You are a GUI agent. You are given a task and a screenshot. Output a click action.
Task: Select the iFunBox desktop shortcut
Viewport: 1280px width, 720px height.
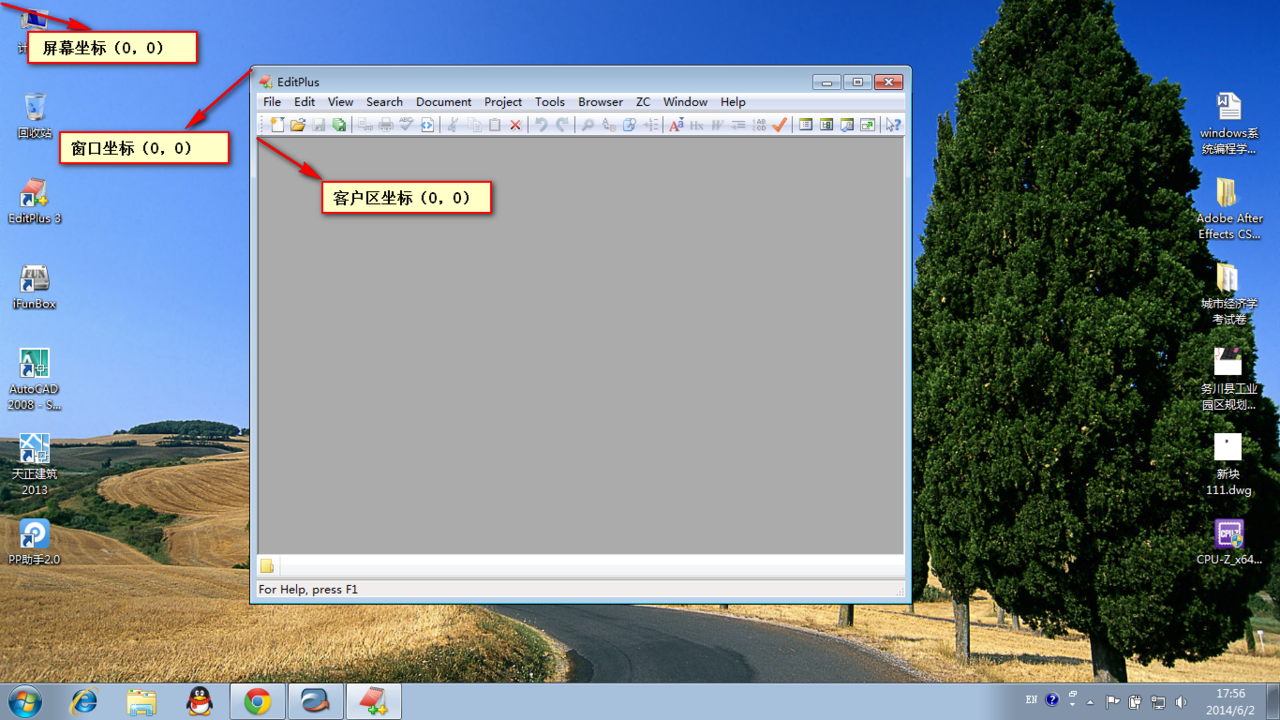coord(34,287)
